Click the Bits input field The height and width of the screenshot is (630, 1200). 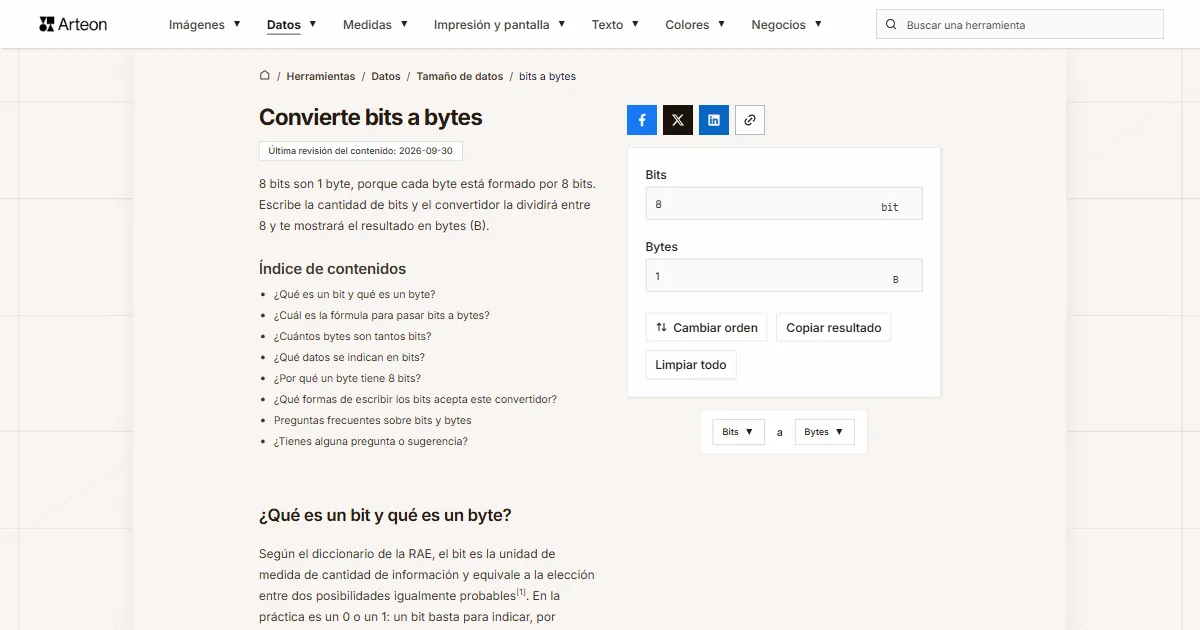pos(784,204)
